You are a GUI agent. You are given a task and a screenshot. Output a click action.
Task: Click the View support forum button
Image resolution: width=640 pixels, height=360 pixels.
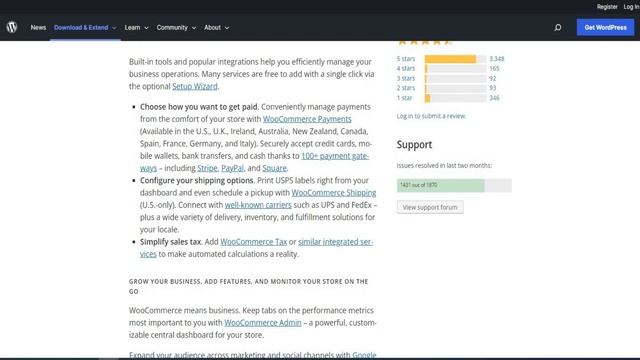pyautogui.click(x=430, y=207)
